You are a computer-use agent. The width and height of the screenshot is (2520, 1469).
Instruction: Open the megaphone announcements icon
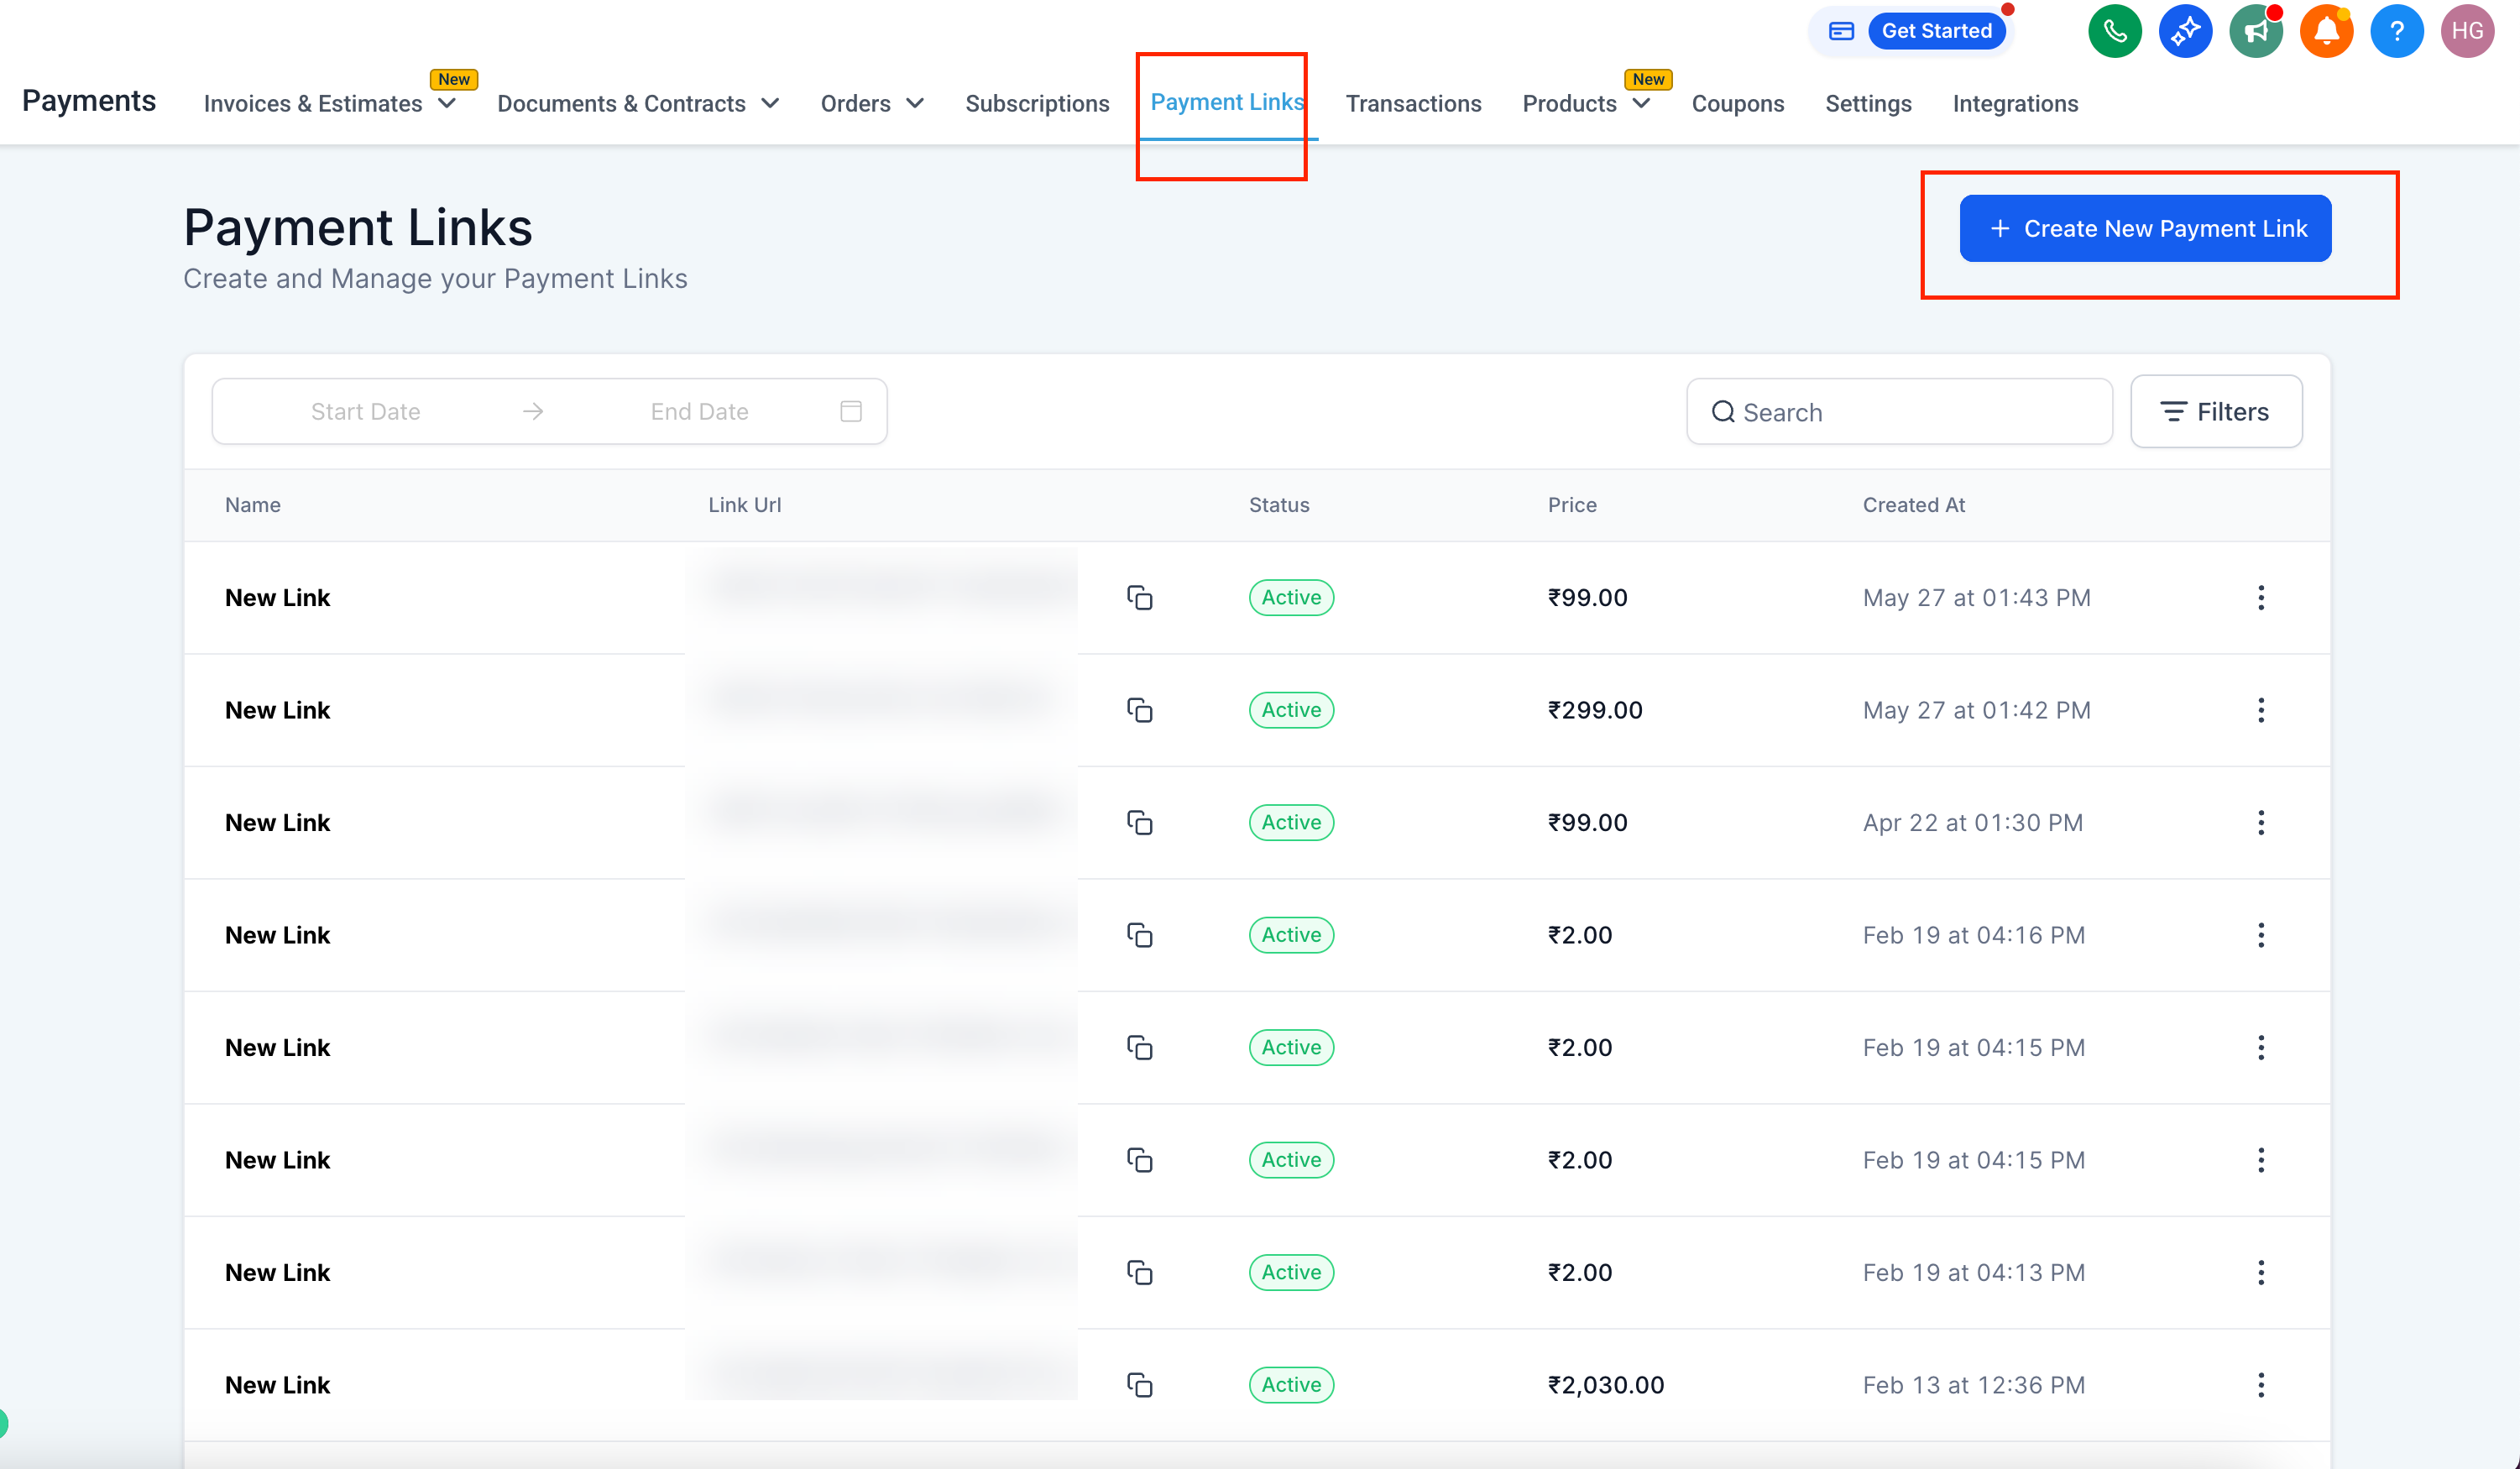[x=2256, y=31]
